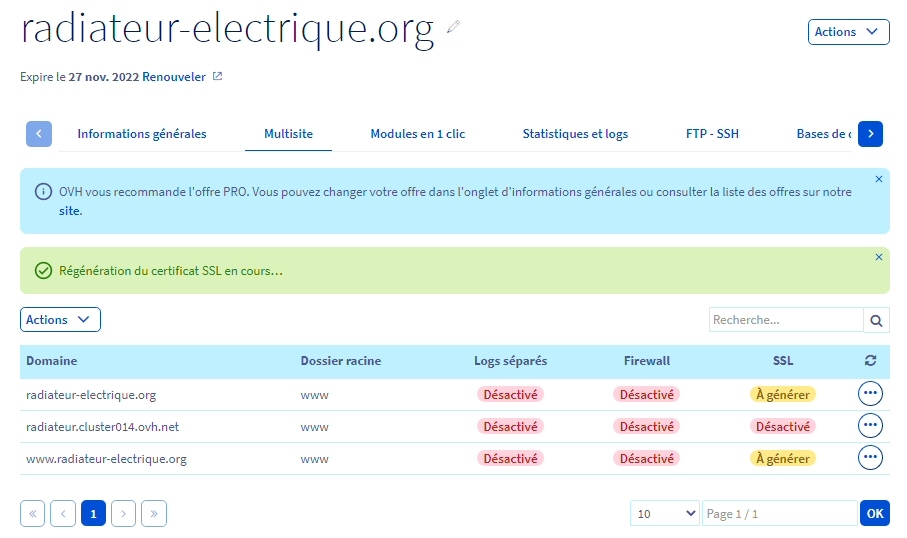Screen dimensions: 907x538
Task: Expand the Actions dropdown above the table
Action: tap(60, 320)
